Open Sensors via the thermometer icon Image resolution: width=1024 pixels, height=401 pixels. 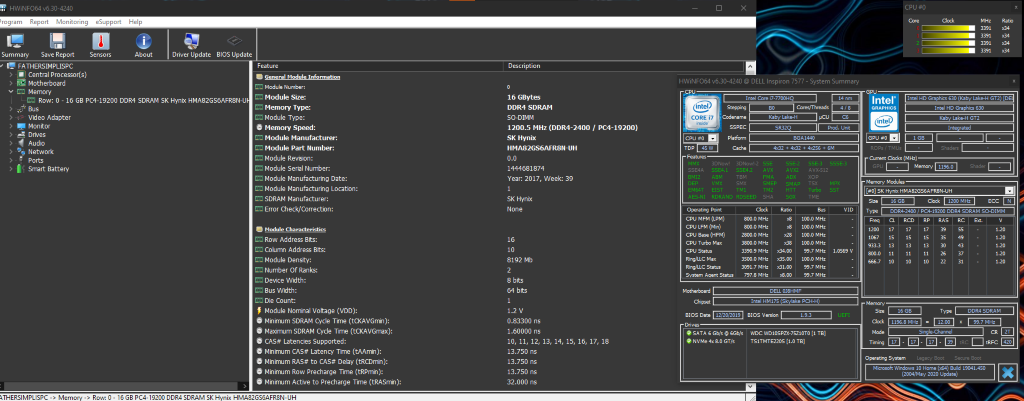[x=100, y=41]
